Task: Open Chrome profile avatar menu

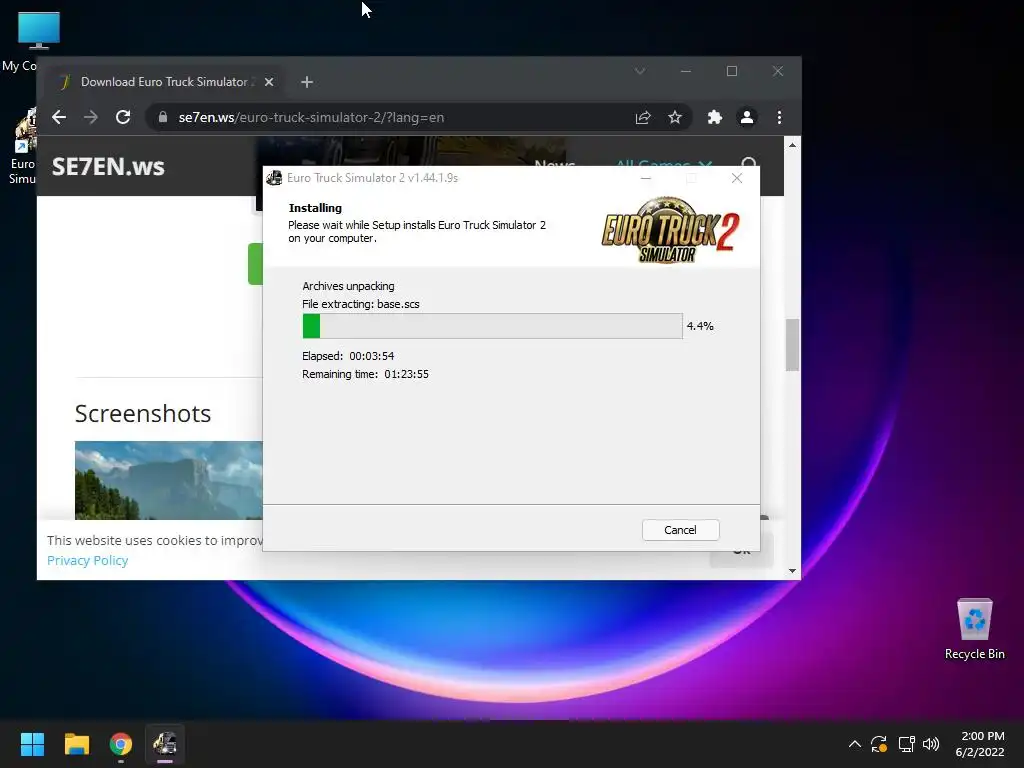Action: click(746, 118)
